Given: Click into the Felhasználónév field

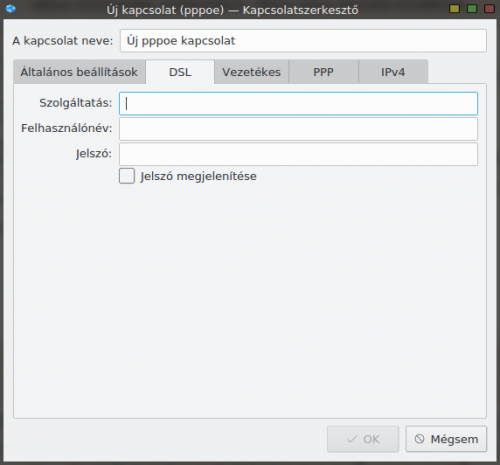Looking at the screenshot, I should click(x=298, y=129).
